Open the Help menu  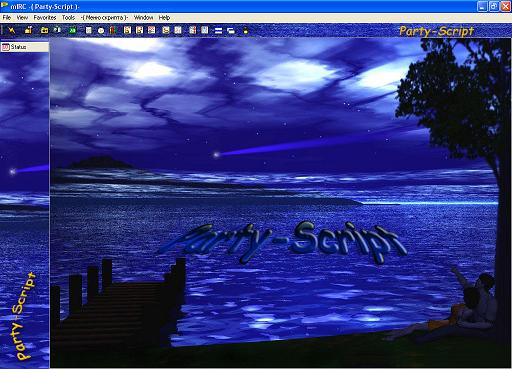tap(164, 17)
